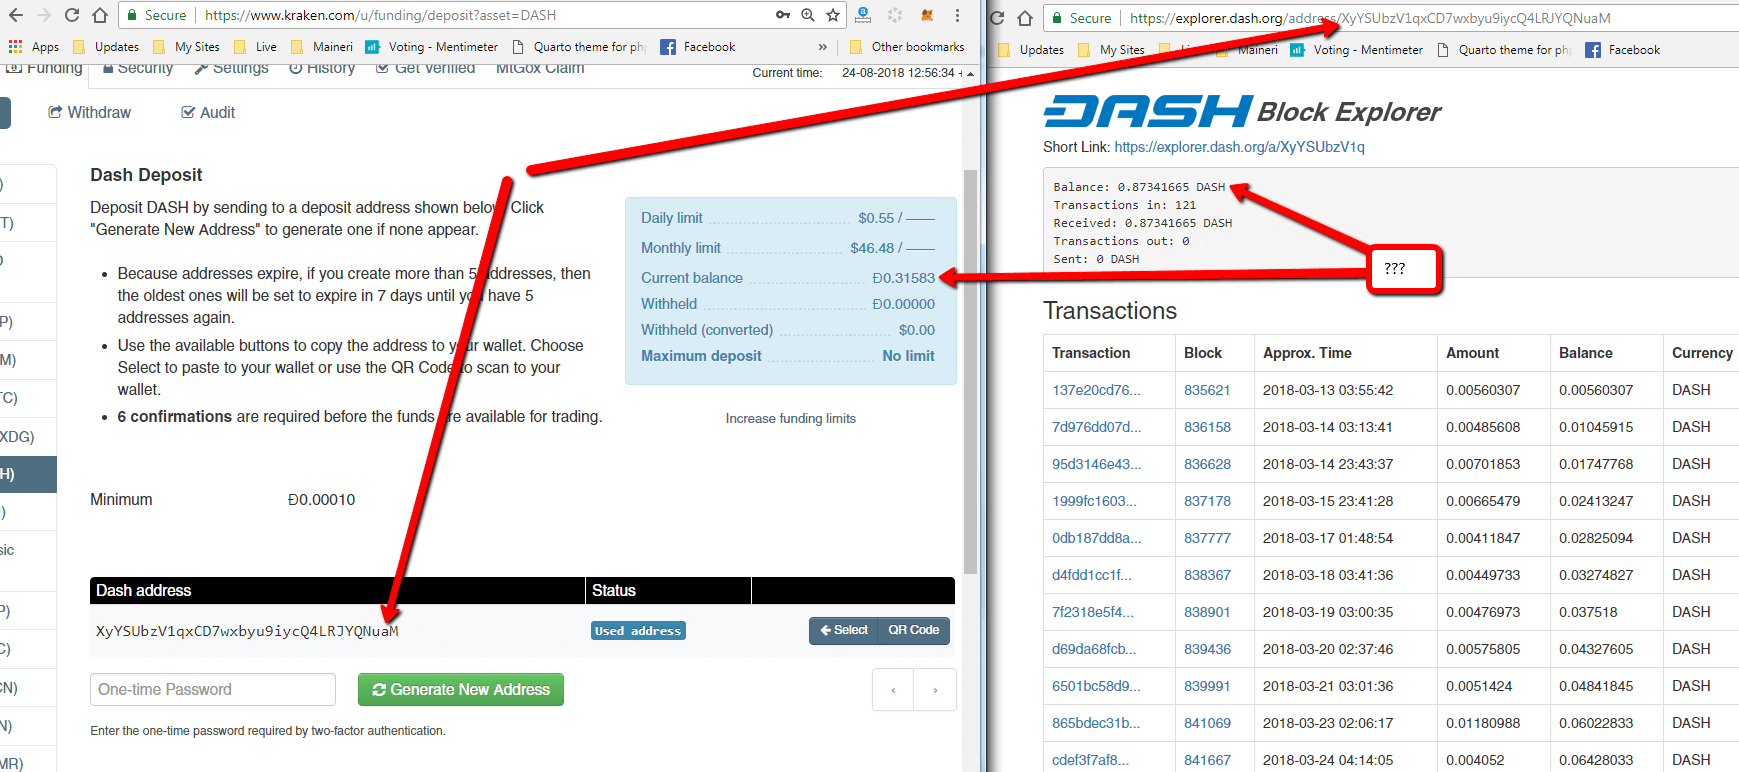Click the Secure padlock in explorer address bar
Screen dimensions: 1739x772
tap(1081, 18)
